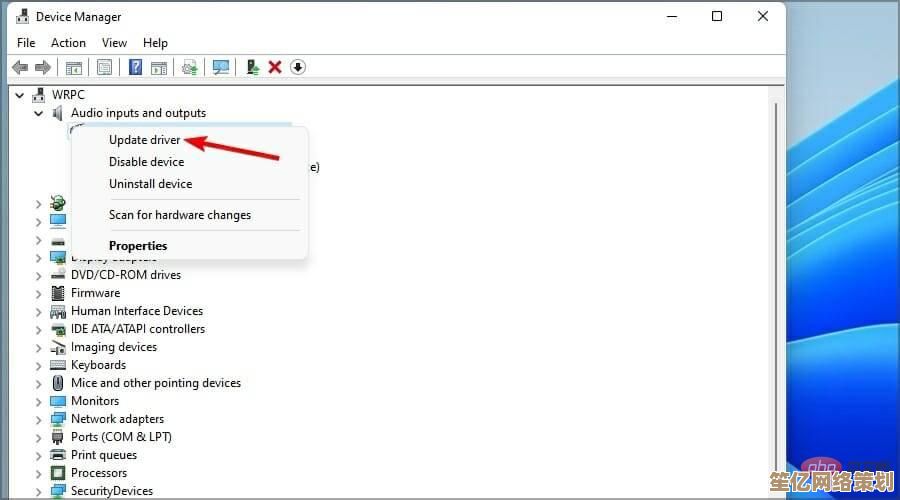Click the black down-arrow Disable device icon
The width and height of the screenshot is (900, 500).
[x=298, y=67]
